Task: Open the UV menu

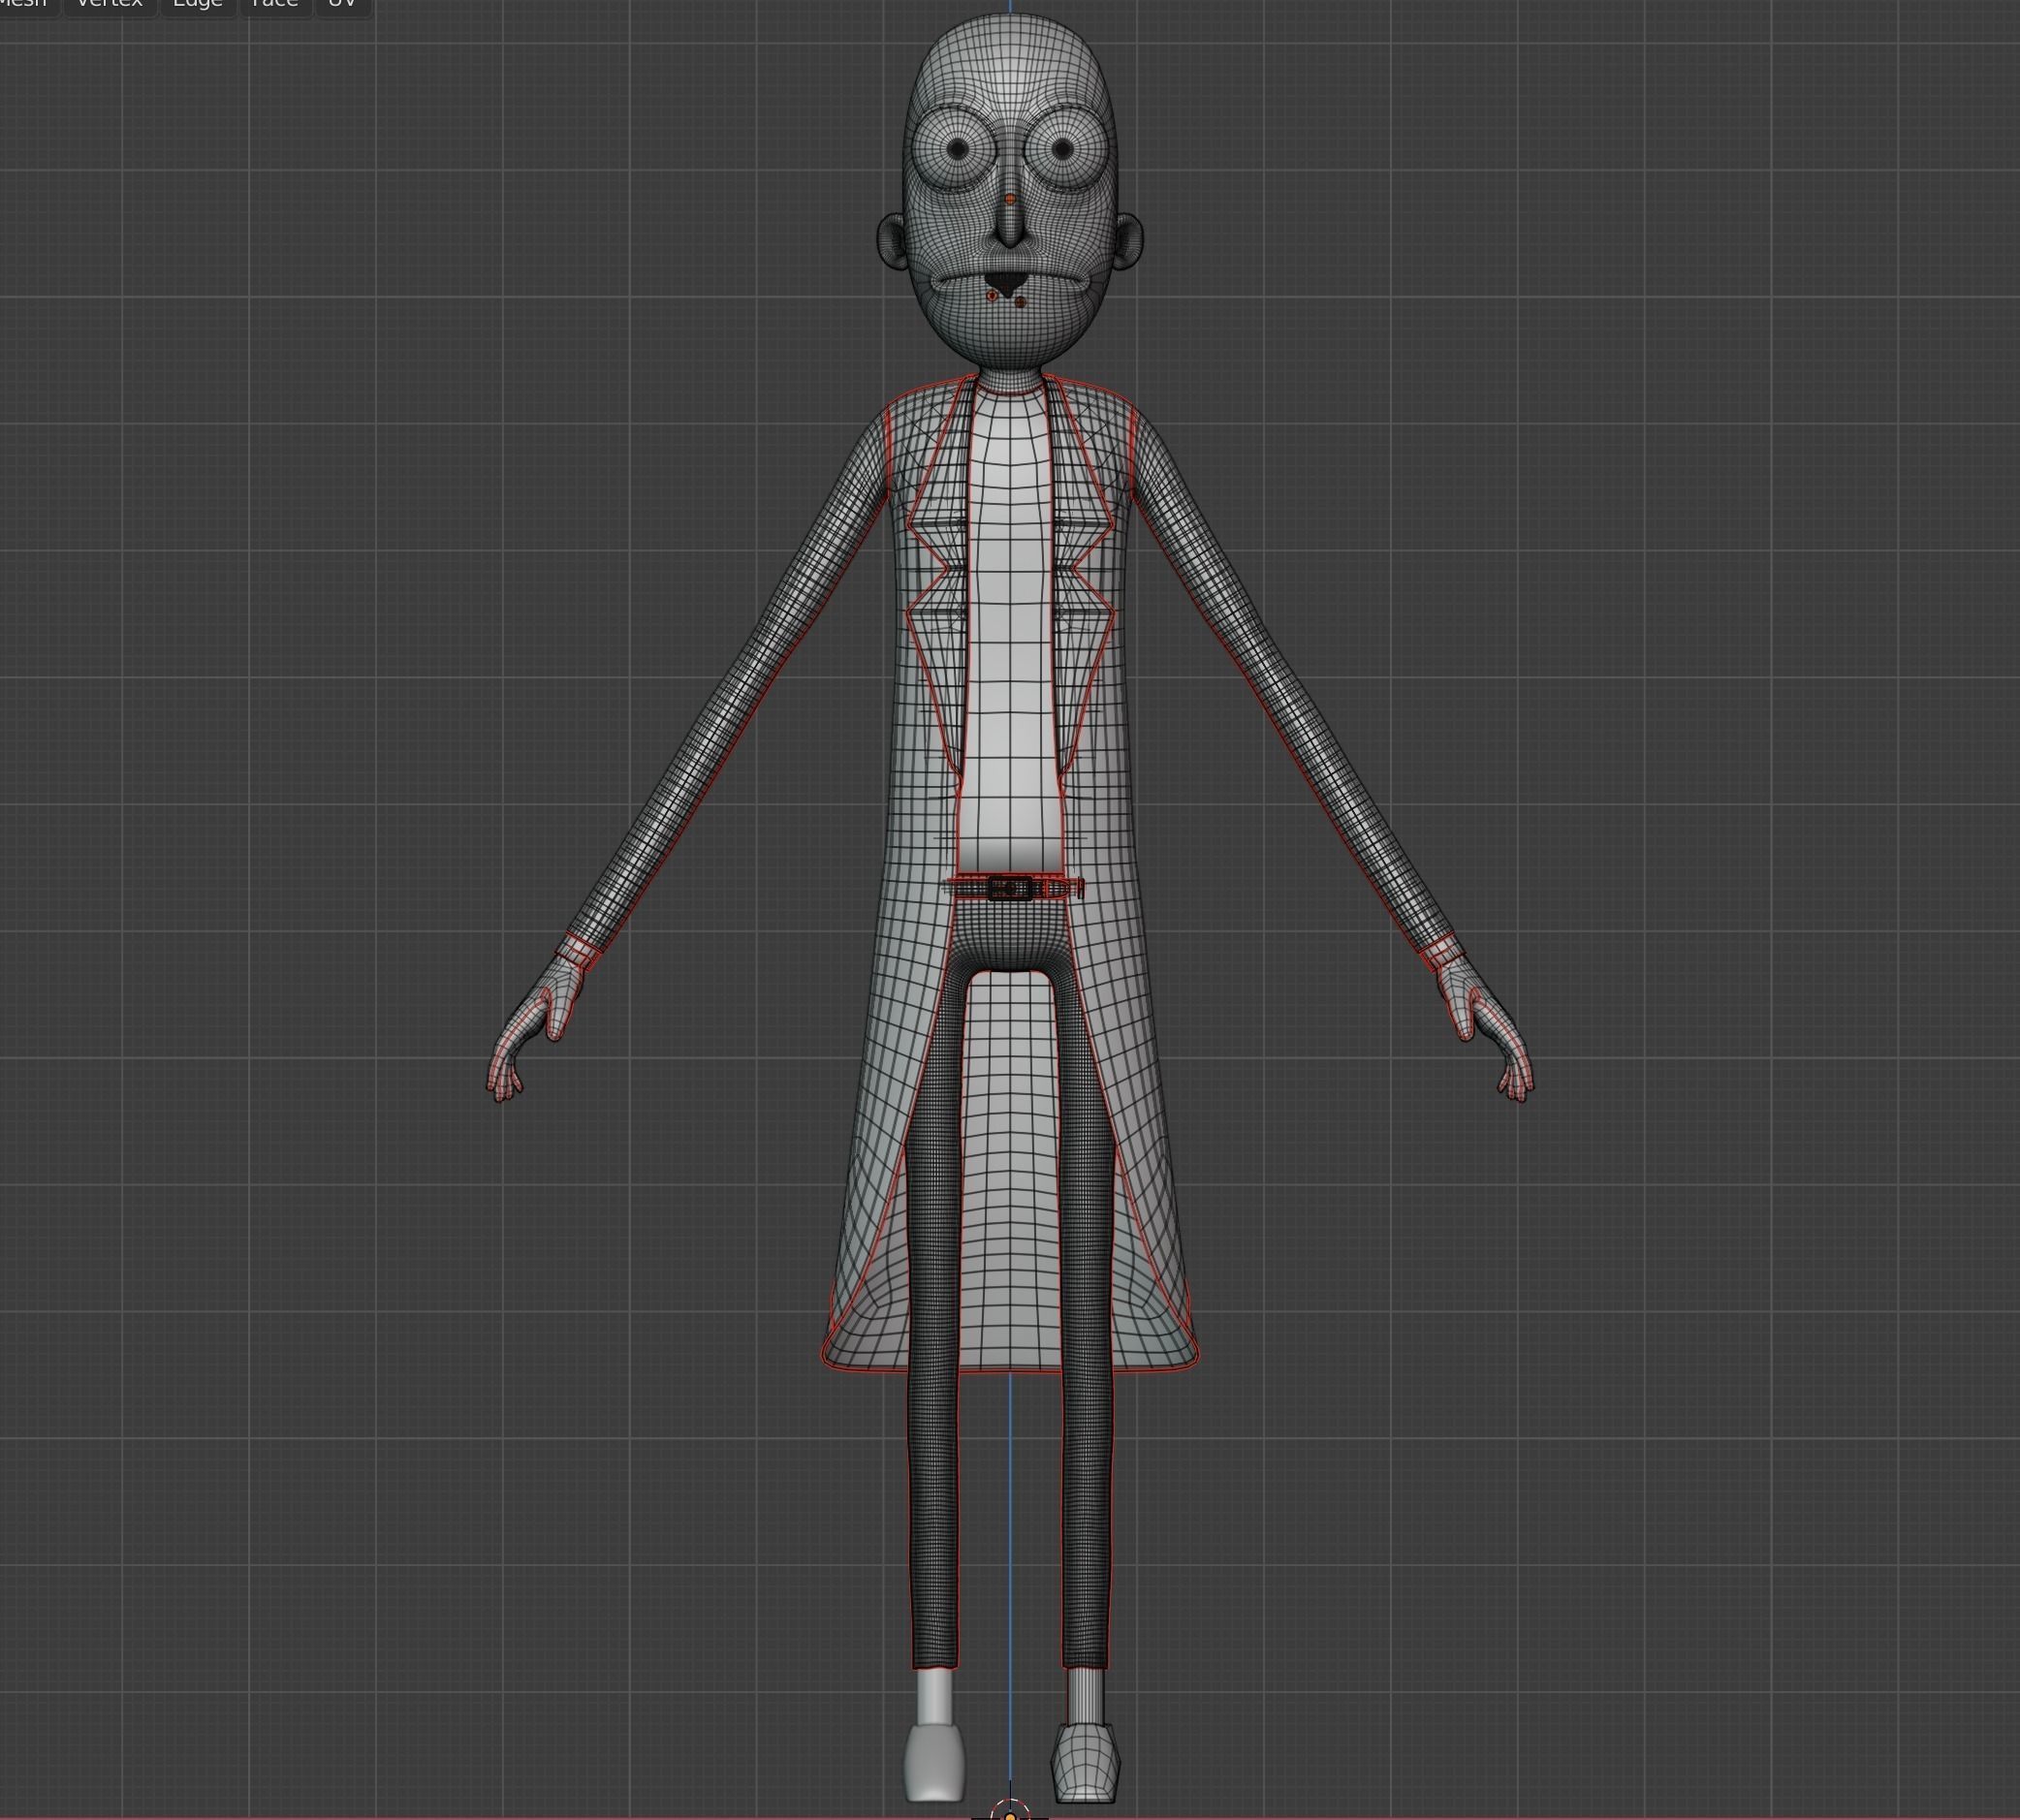Action: point(343,6)
